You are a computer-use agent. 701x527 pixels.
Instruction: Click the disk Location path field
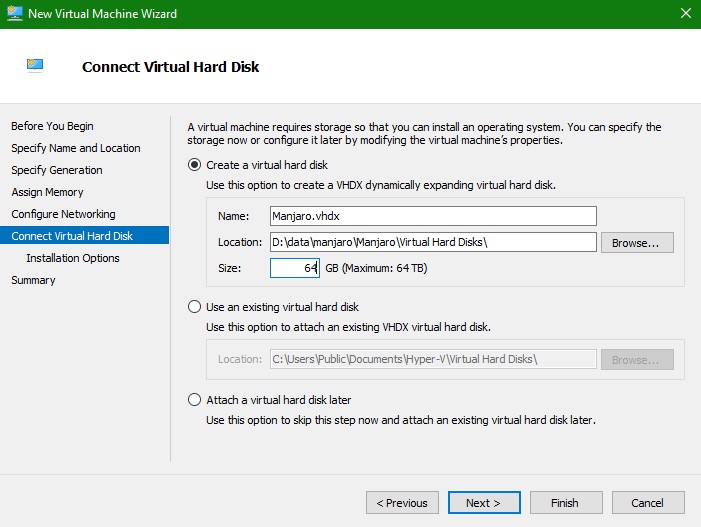click(433, 242)
